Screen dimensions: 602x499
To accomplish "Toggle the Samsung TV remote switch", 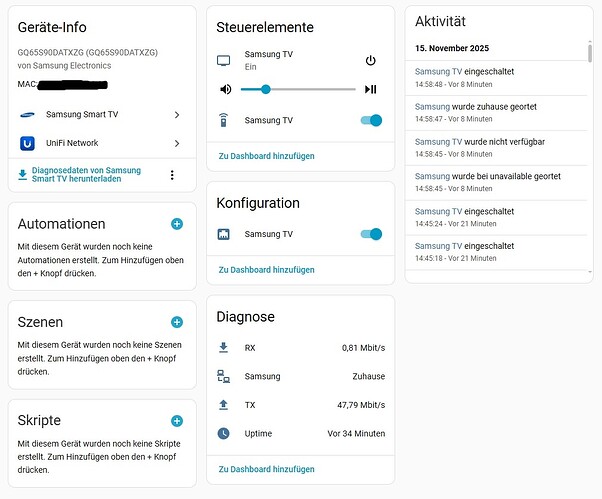I will pos(370,120).
